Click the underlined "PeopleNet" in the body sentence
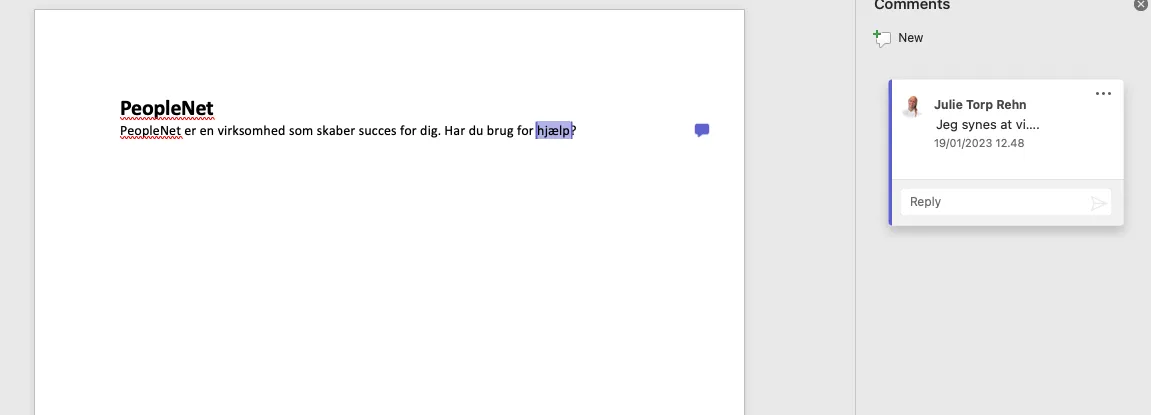Image resolution: width=1151 pixels, height=415 pixels. [150, 131]
